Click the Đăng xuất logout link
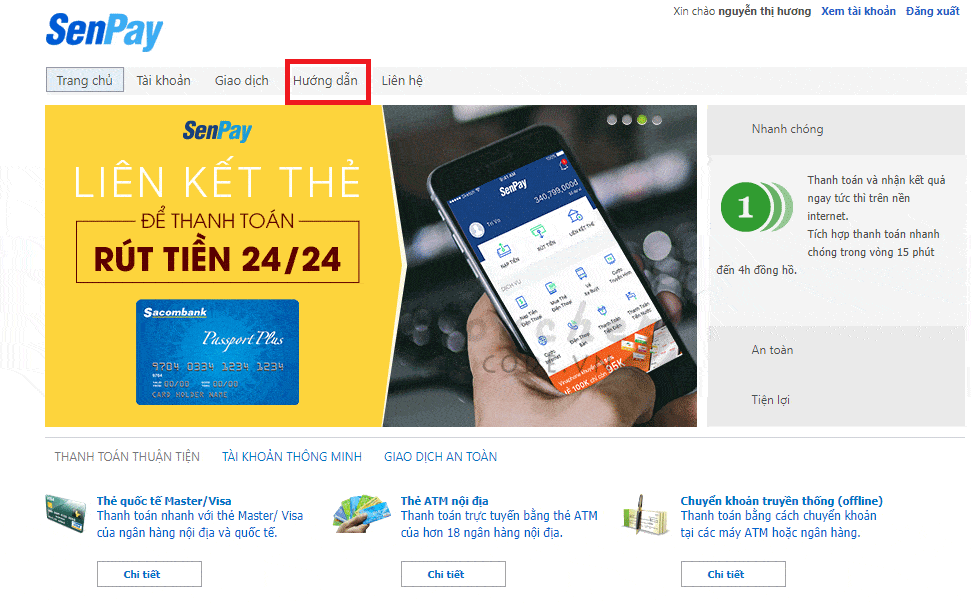The image size is (971, 603). pos(933,11)
